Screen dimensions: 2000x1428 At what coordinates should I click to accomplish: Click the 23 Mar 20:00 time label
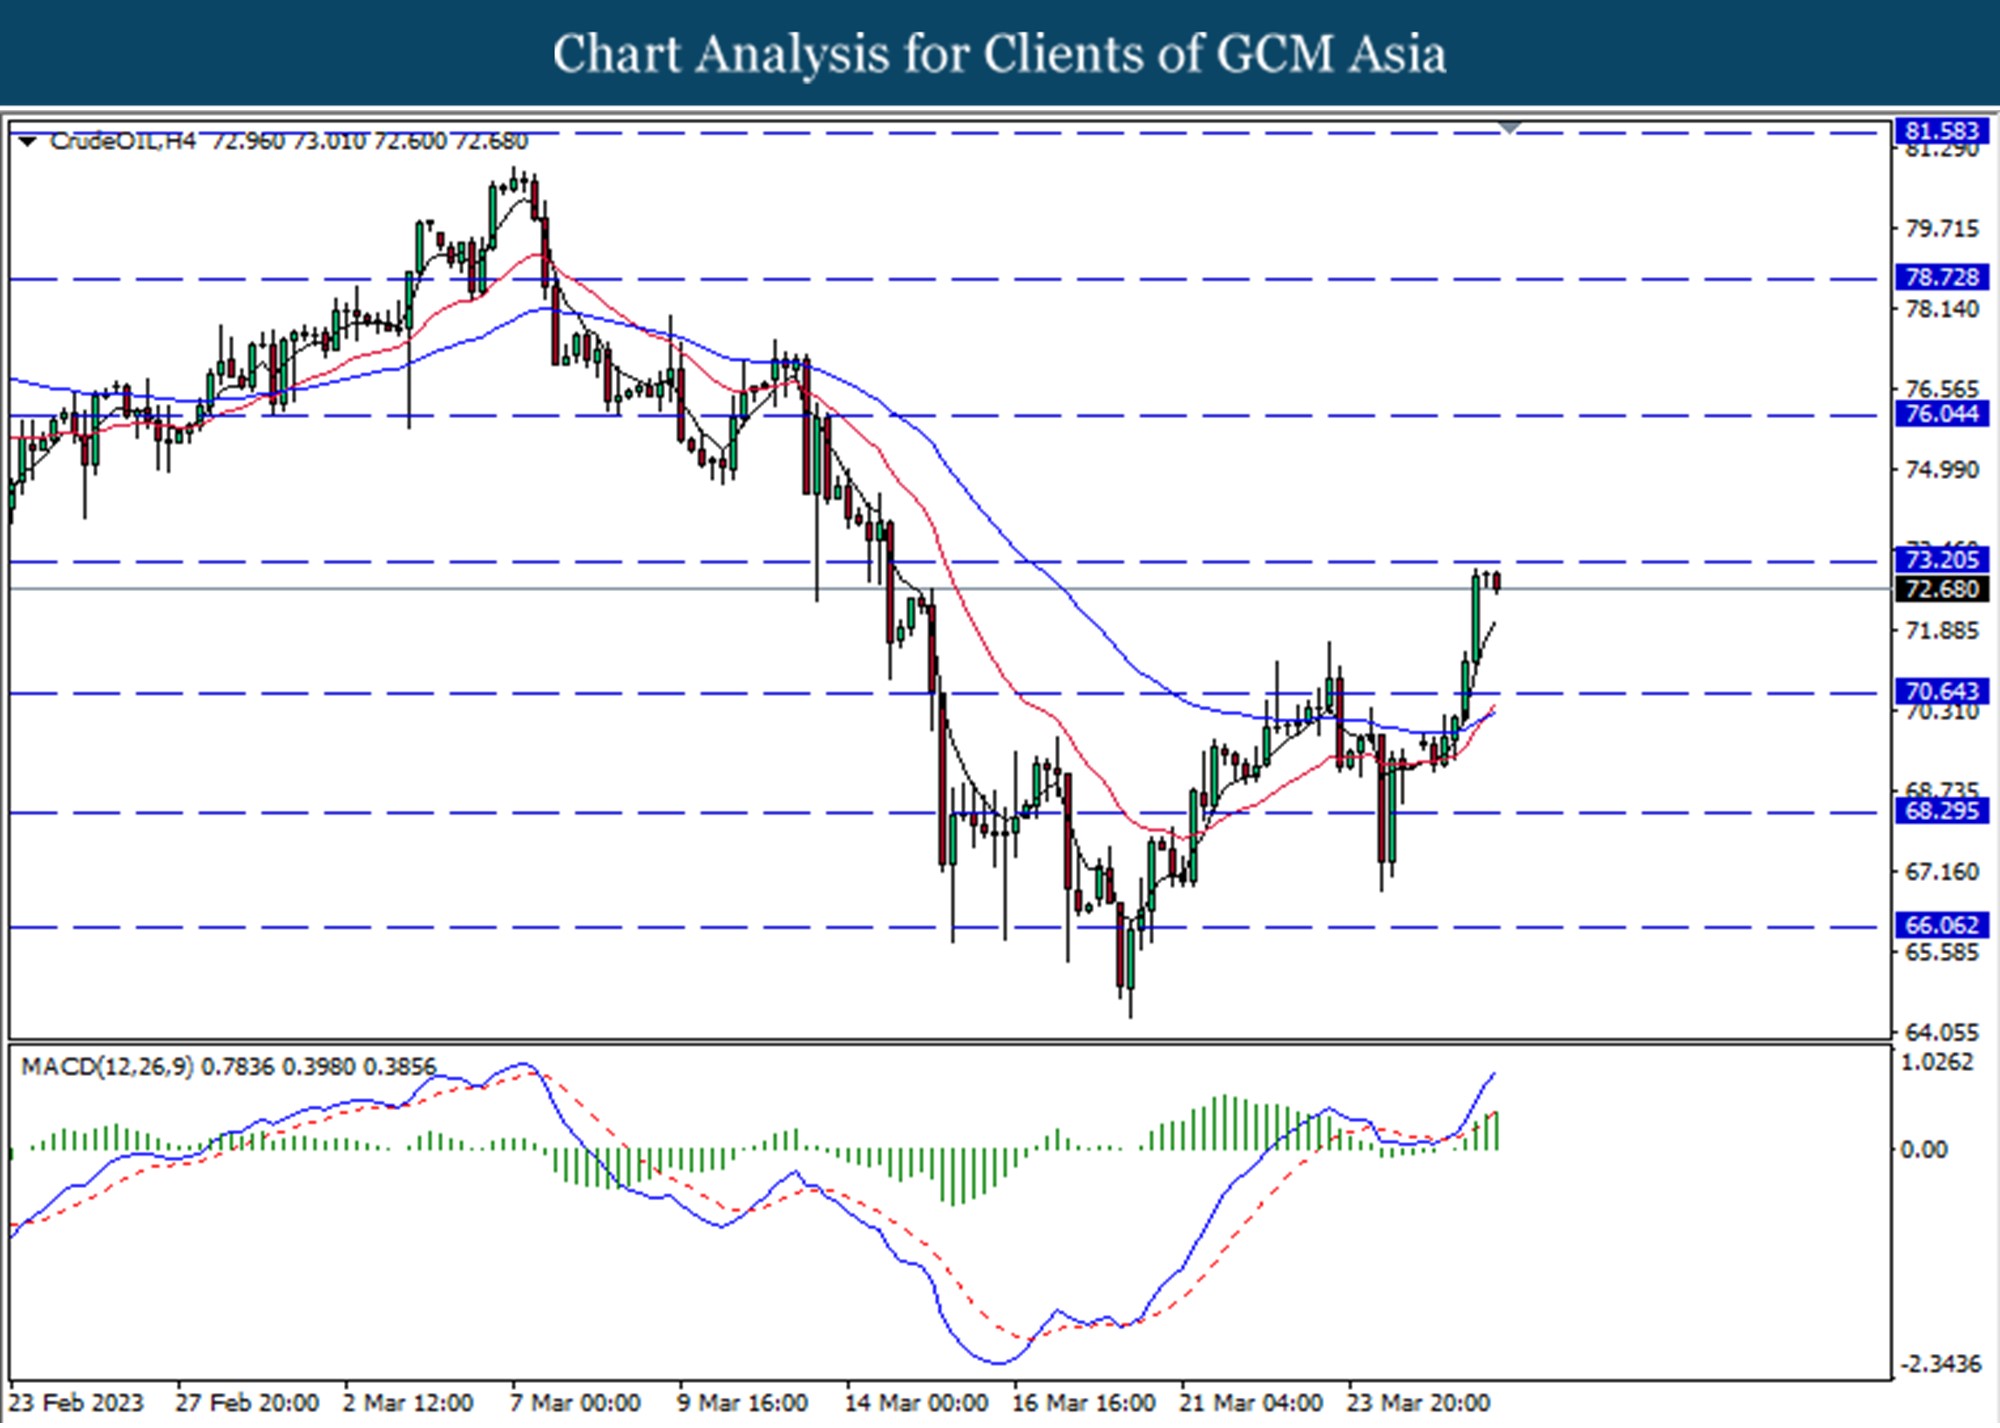pyautogui.click(x=1419, y=1403)
